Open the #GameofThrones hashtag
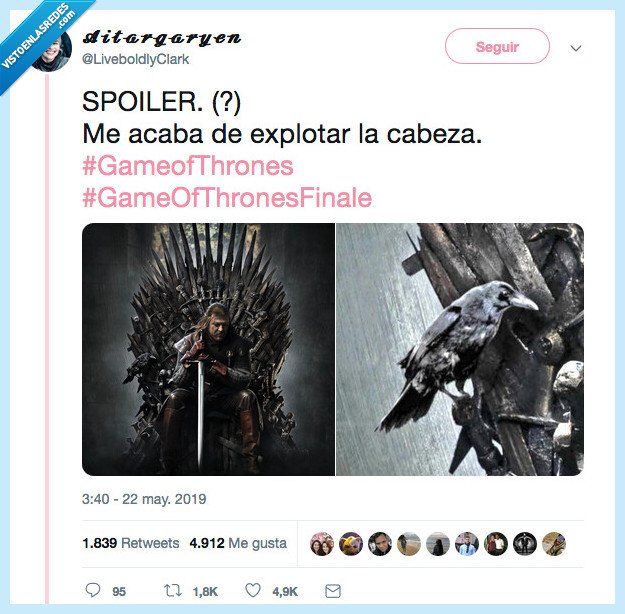 point(188,166)
